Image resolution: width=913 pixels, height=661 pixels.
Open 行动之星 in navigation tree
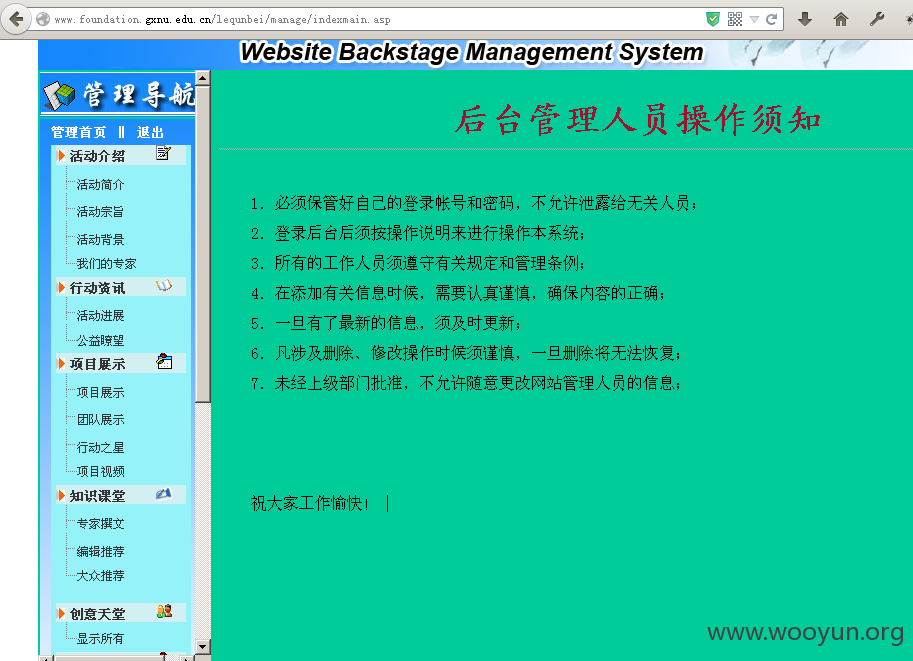point(100,448)
